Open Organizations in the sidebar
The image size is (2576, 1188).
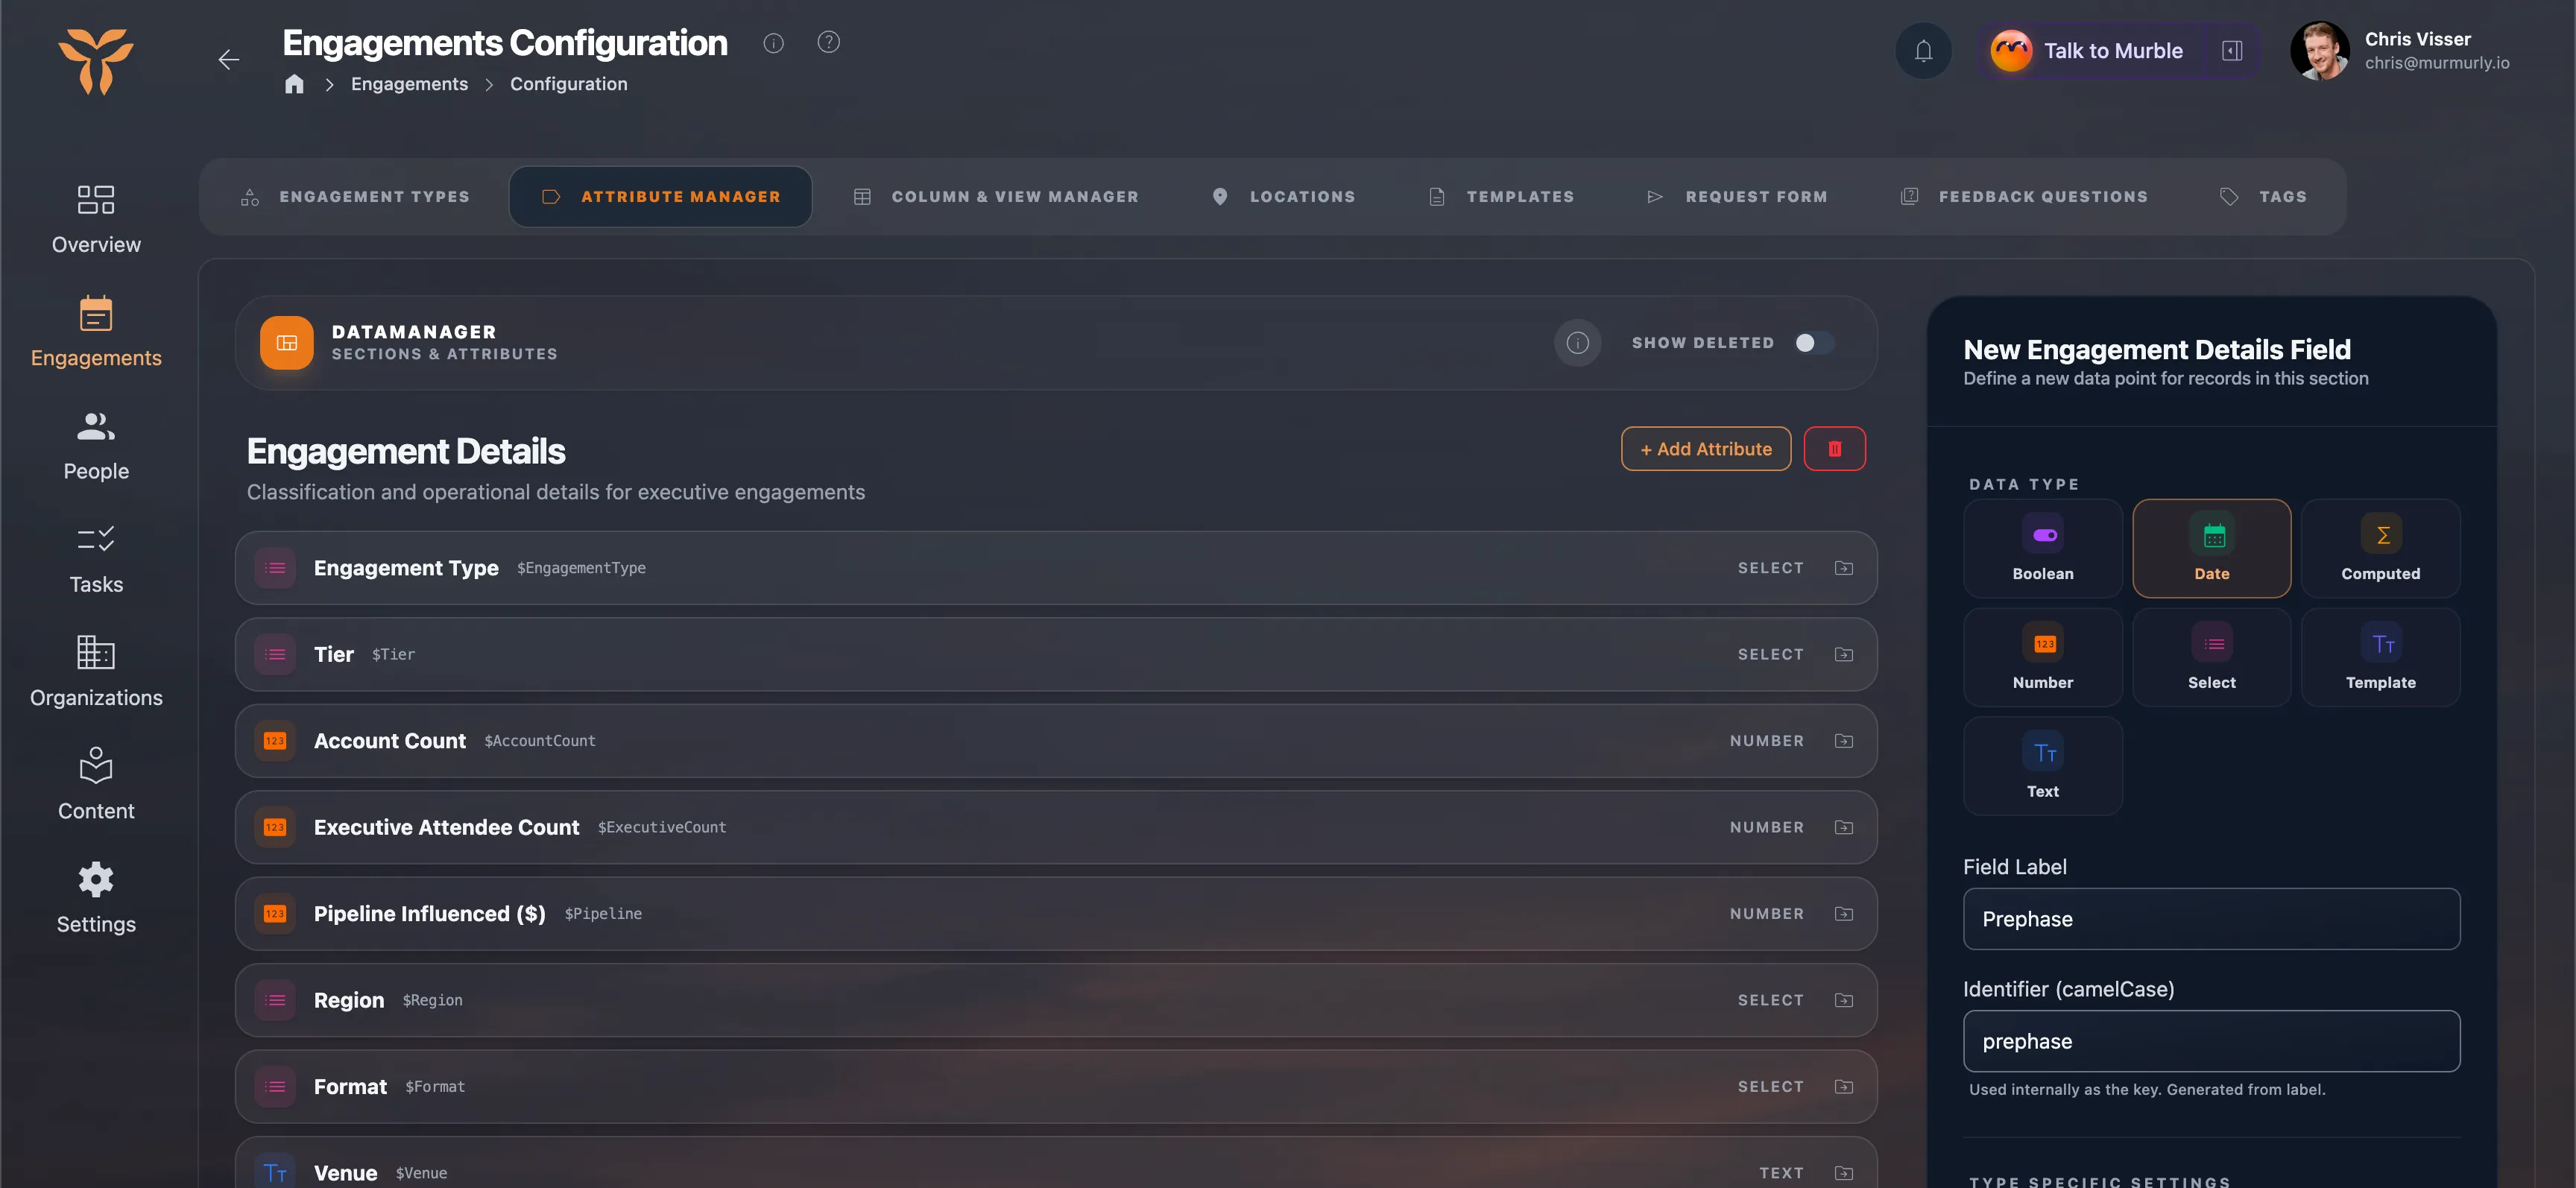point(96,672)
